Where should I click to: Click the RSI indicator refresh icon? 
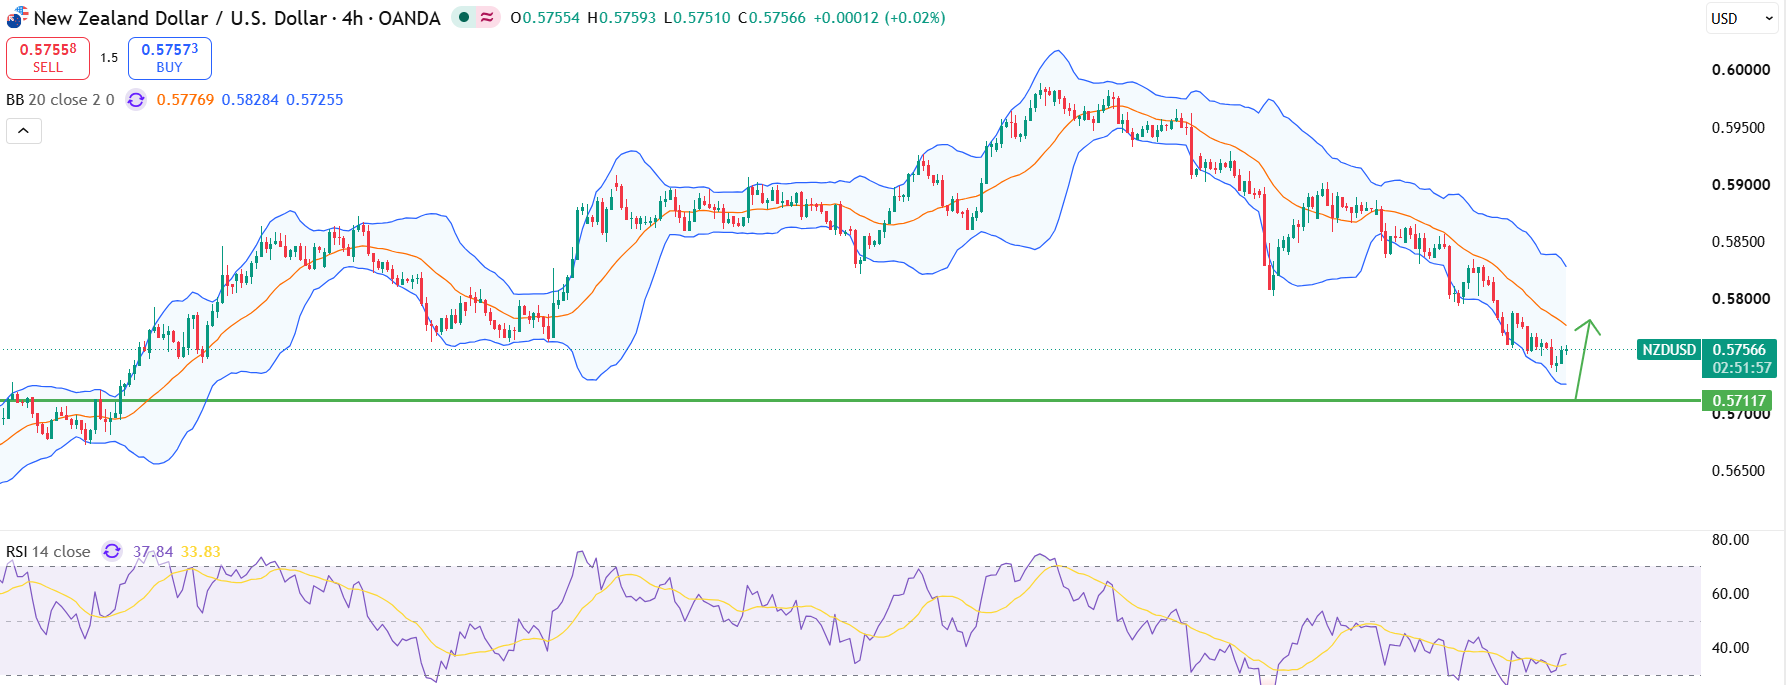(x=112, y=551)
